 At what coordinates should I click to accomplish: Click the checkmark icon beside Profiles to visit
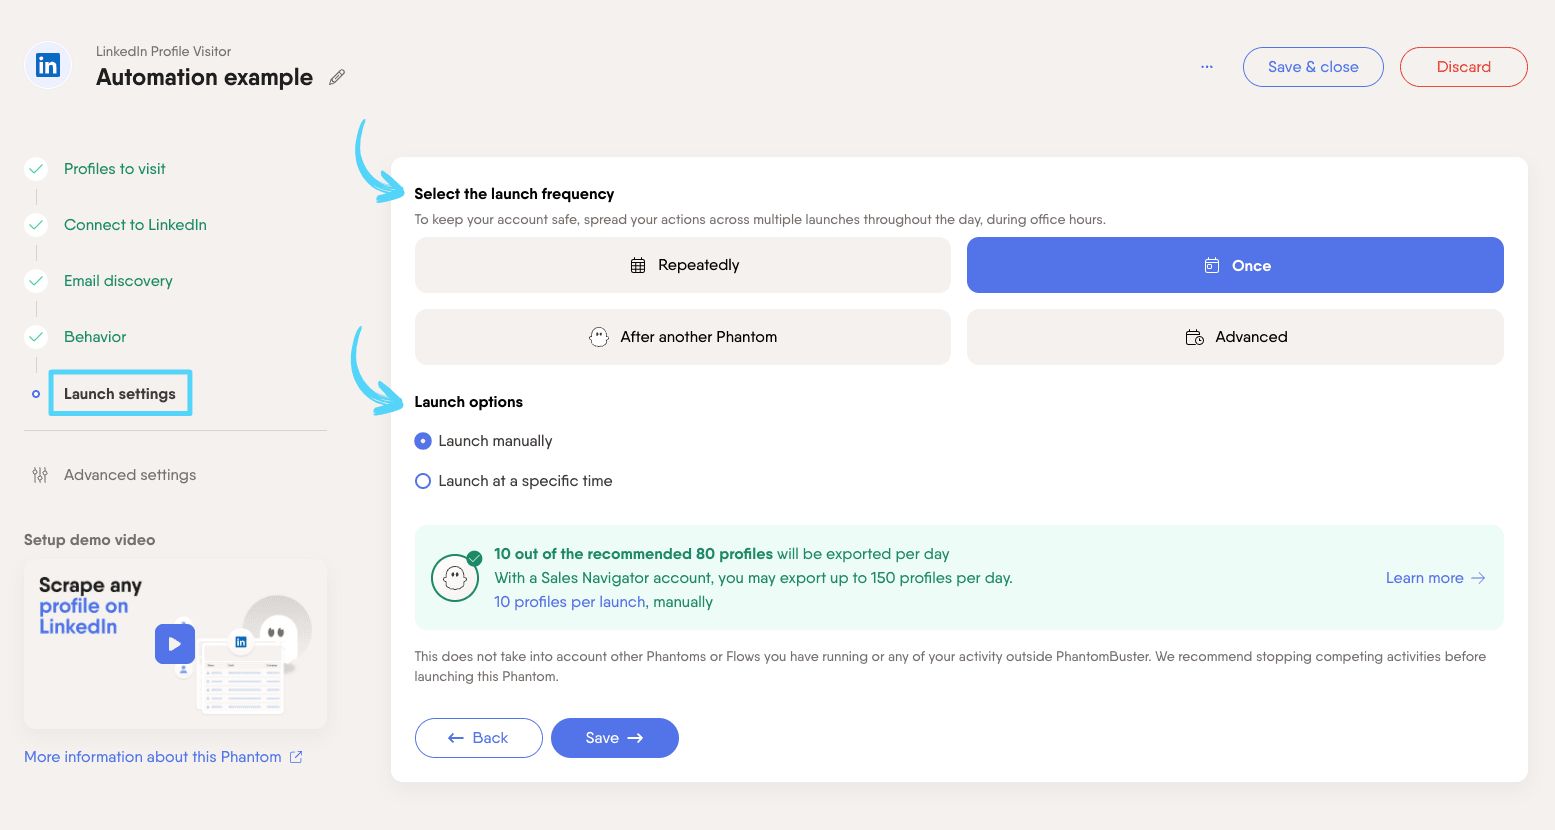(36, 169)
